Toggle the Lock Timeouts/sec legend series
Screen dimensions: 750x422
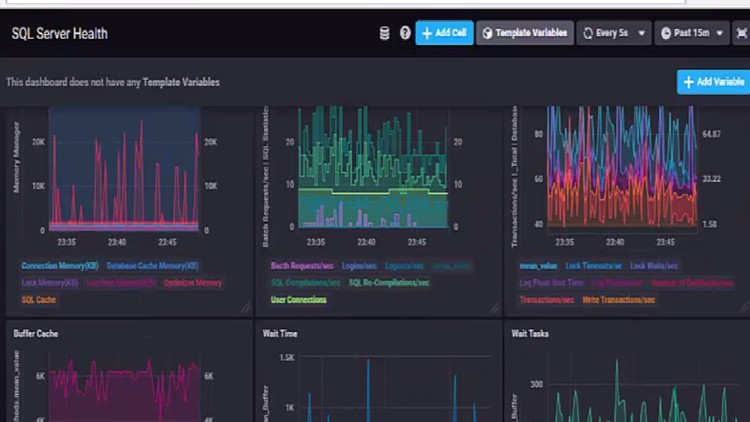(x=593, y=266)
